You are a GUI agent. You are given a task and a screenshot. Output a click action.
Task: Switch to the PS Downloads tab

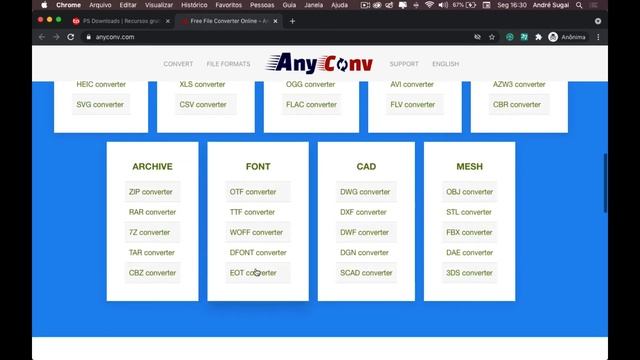(x=121, y=21)
